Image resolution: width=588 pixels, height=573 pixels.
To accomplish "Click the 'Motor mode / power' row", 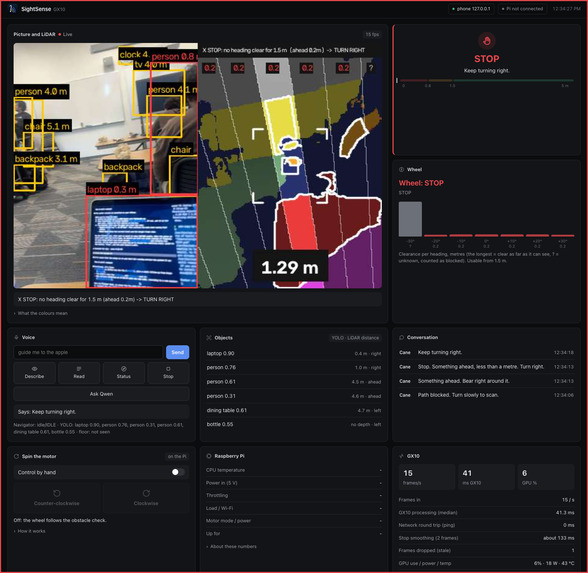I will pos(294,521).
